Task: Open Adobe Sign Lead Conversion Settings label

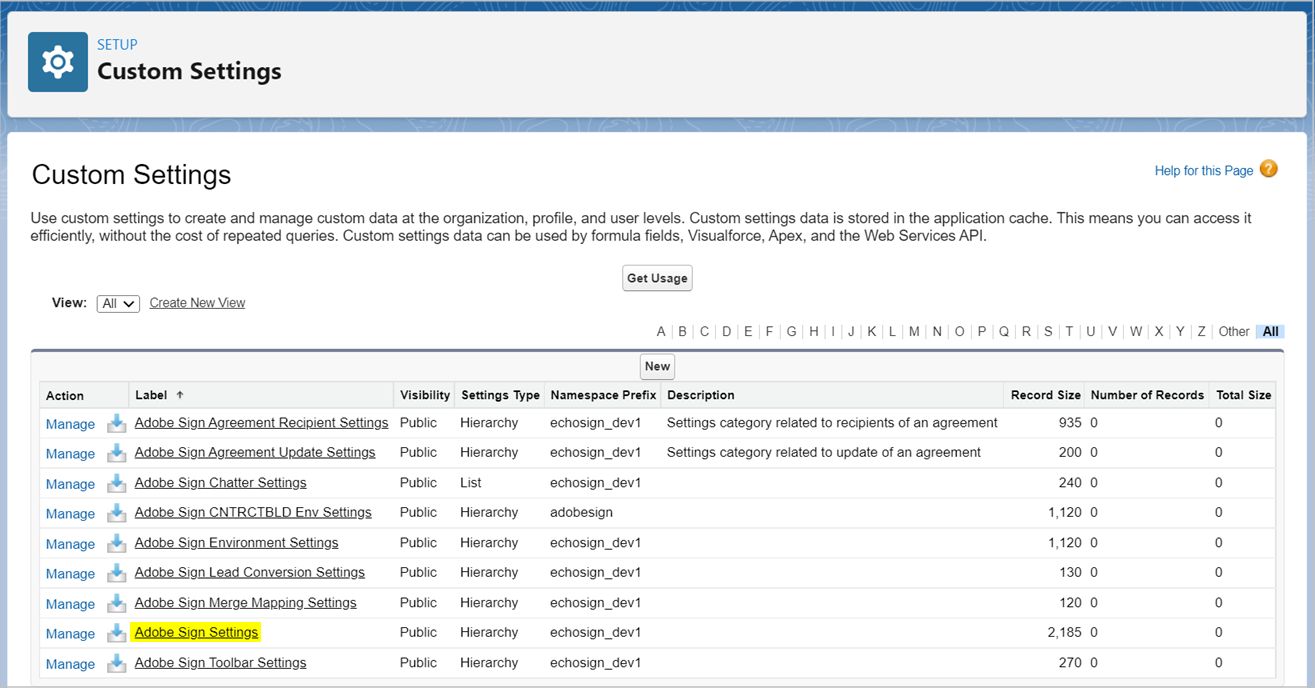Action: [x=250, y=572]
